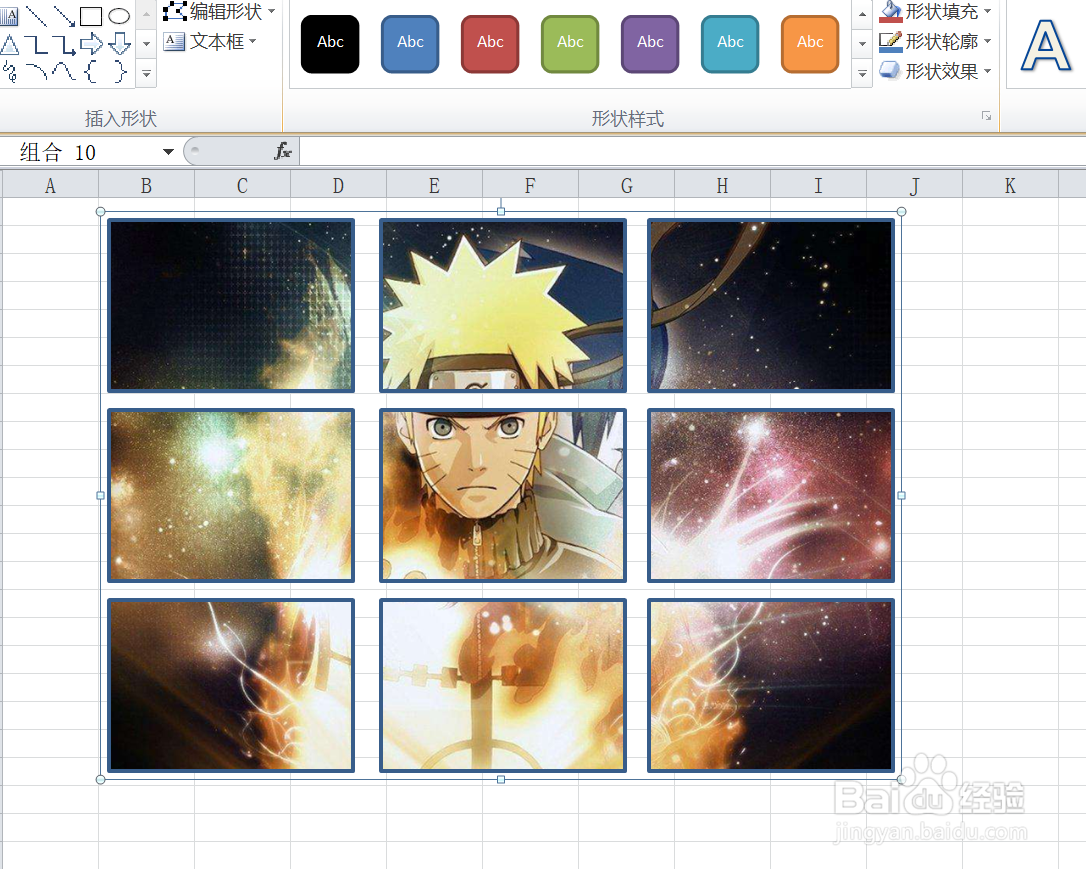Select column B header
The height and width of the screenshot is (869, 1086).
[146, 186]
